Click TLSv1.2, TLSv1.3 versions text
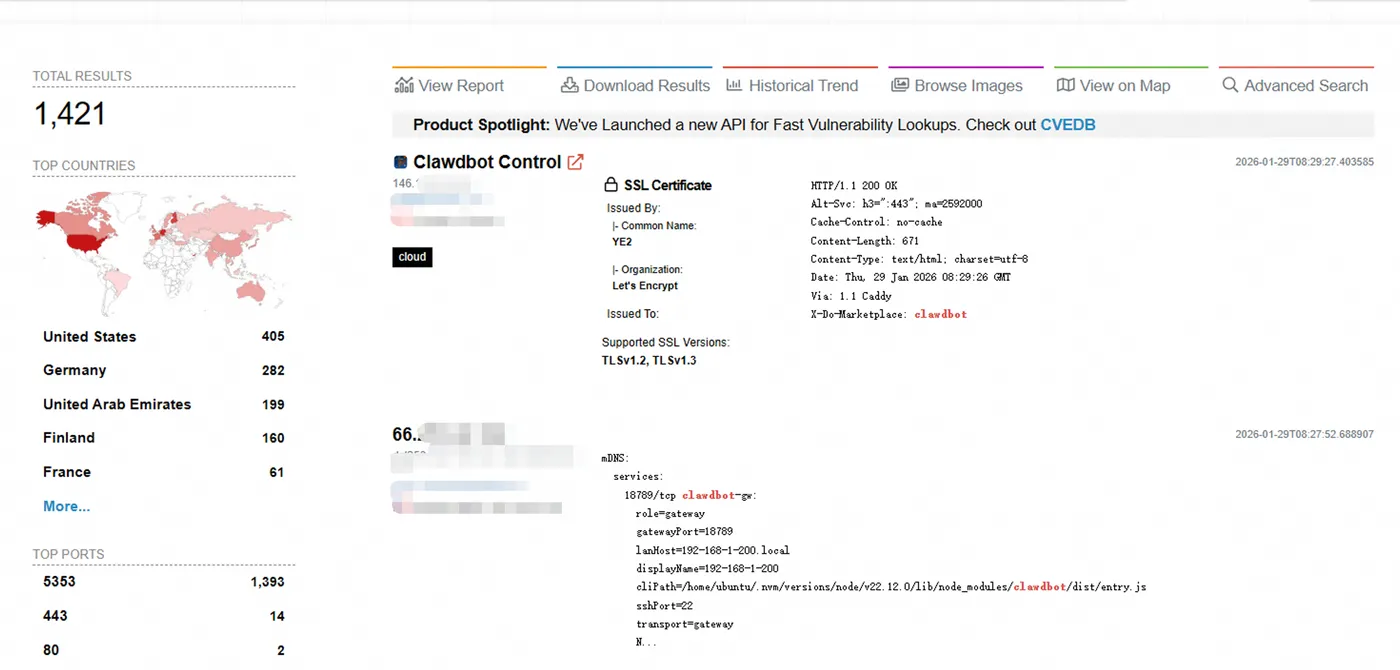This screenshot has height=670, width=1400. 649,360
